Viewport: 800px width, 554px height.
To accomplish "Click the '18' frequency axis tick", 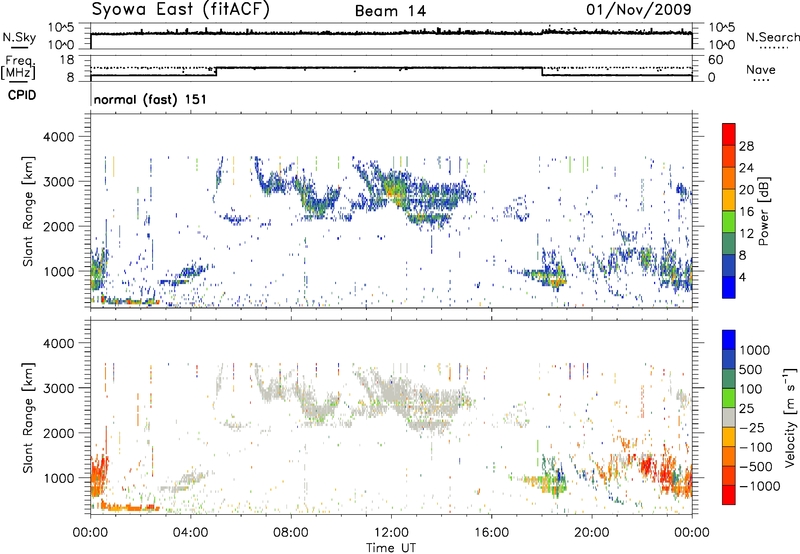I will pyautogui.click(x=67, y=60).
